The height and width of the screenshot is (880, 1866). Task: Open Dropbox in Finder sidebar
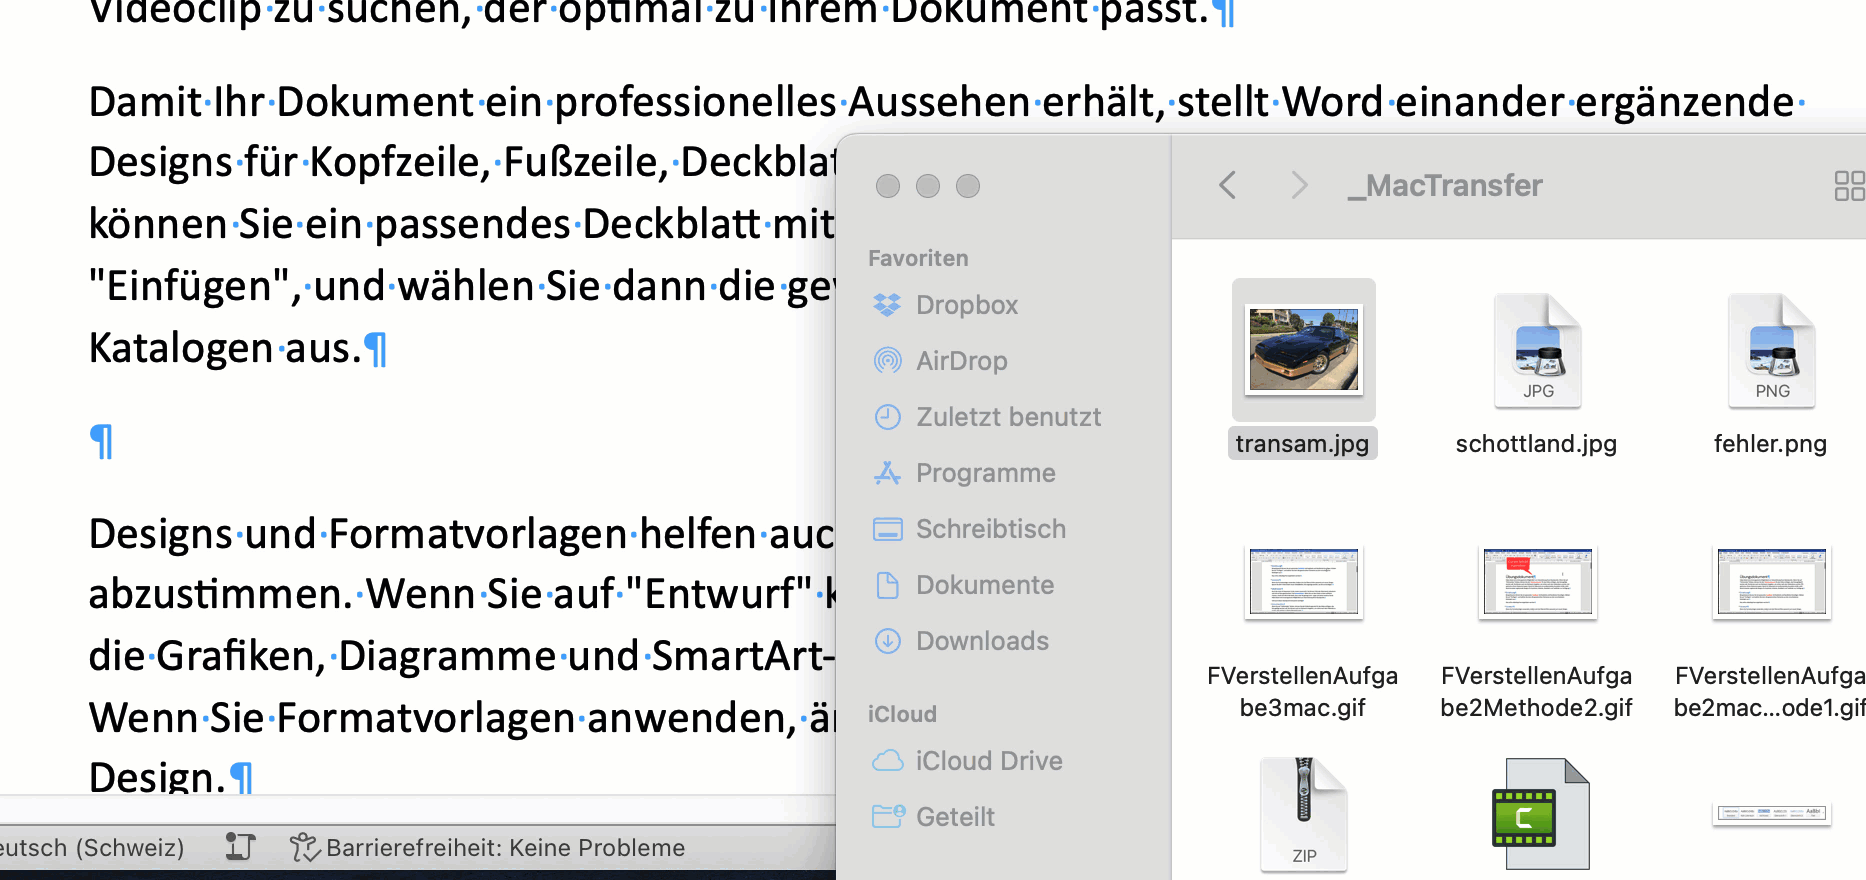965,305
